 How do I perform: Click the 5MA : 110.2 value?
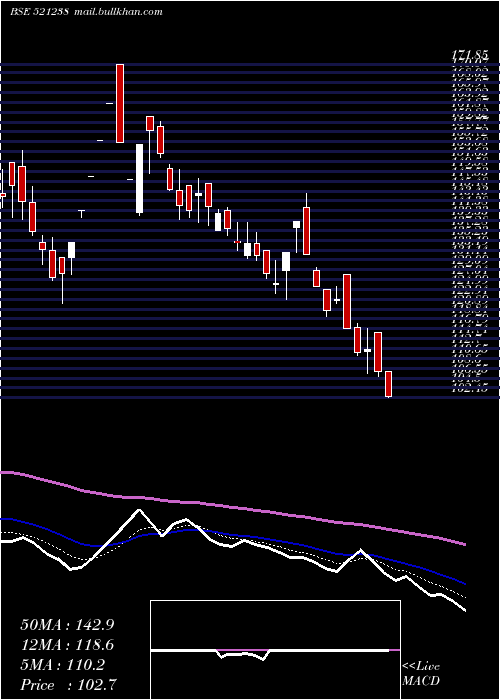62,665
